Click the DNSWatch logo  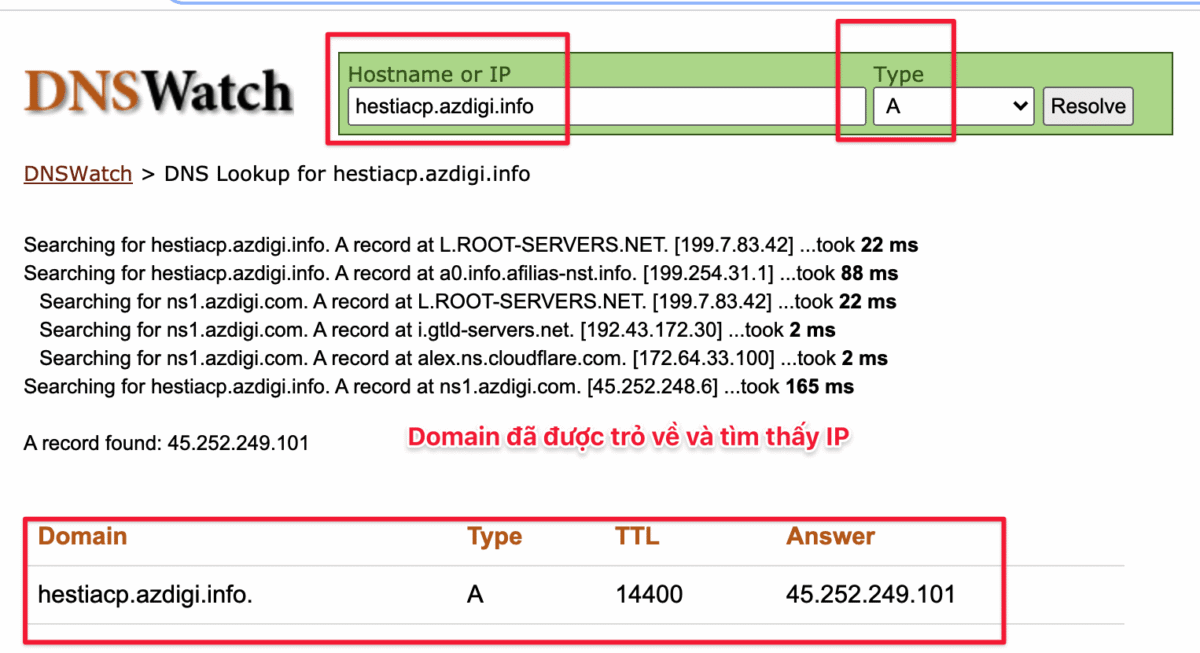click(x=158, y=92)
